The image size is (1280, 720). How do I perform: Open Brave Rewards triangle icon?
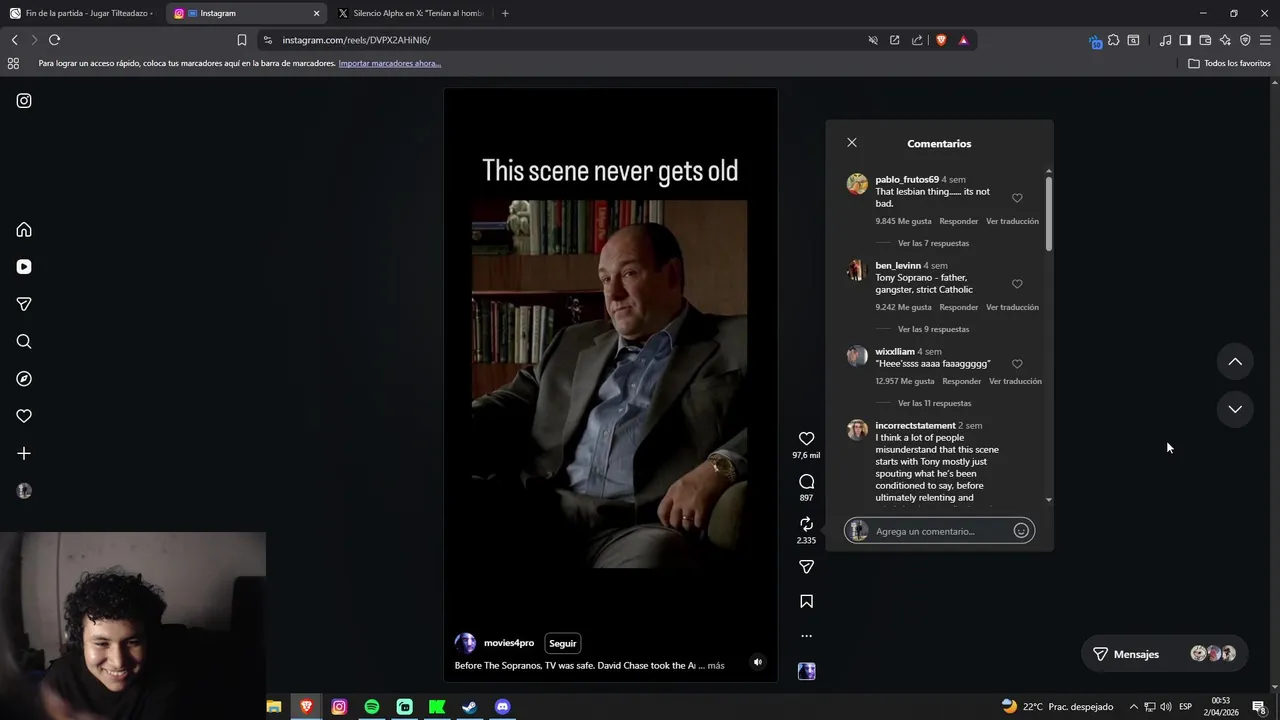point(963,40)
